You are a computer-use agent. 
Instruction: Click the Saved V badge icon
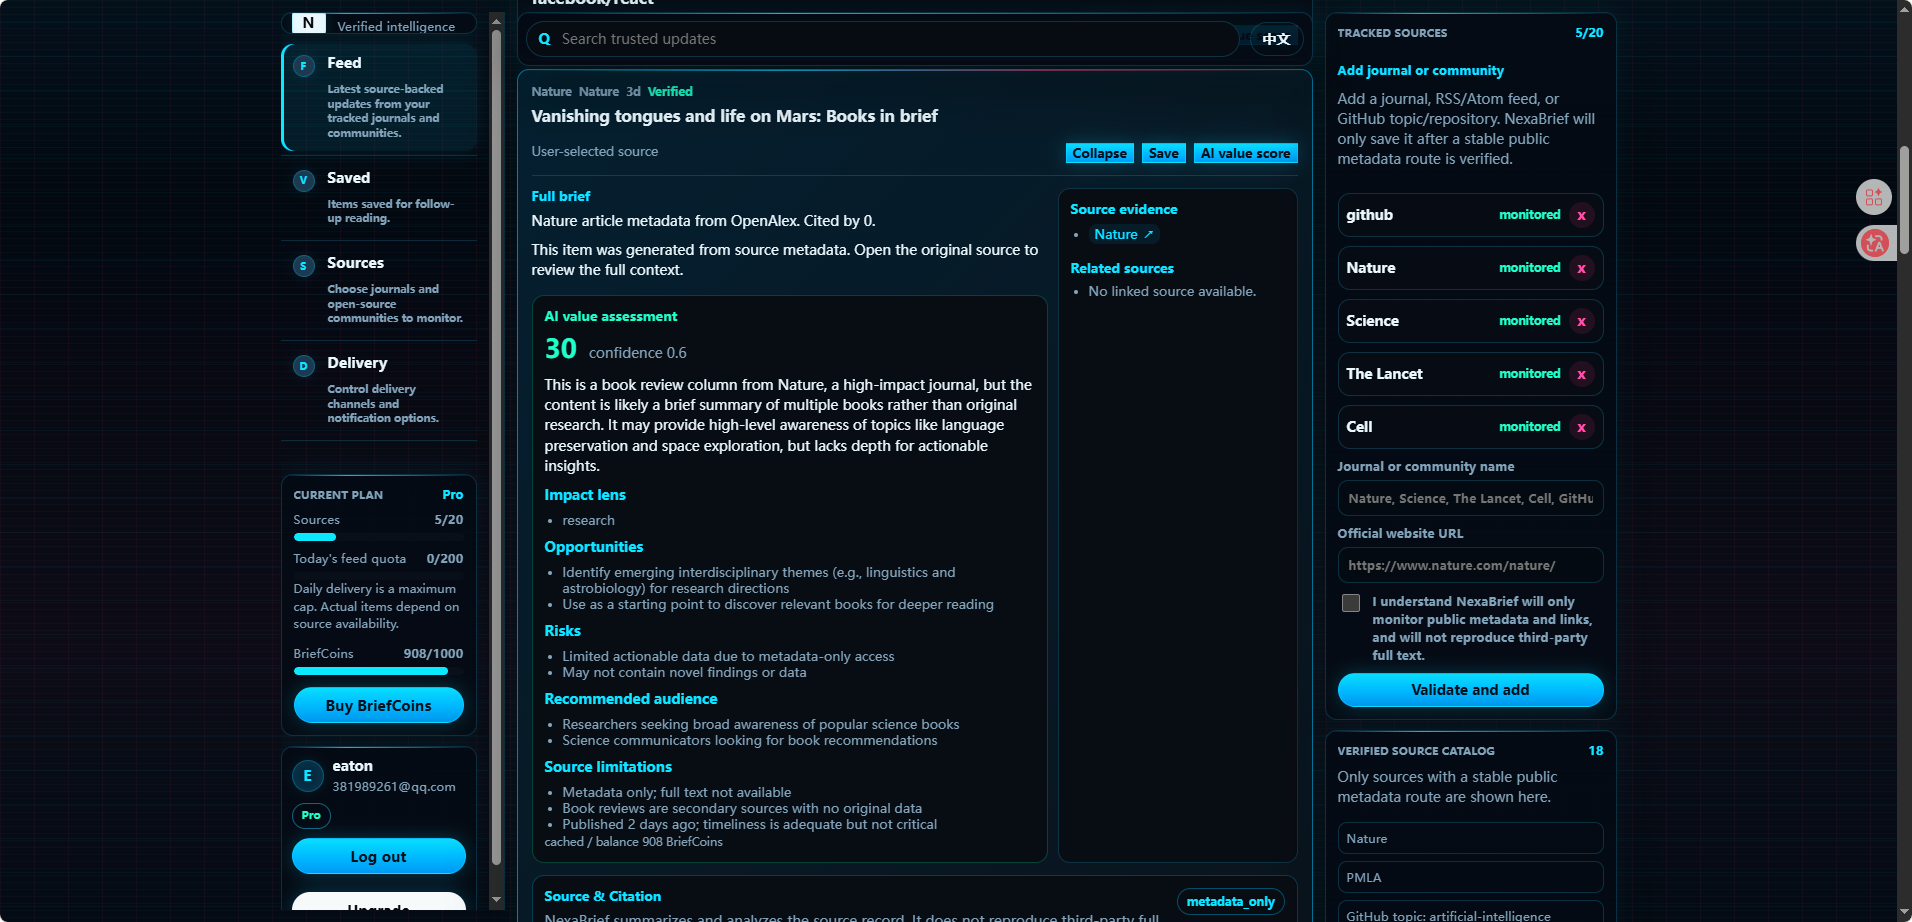point(304,181)
